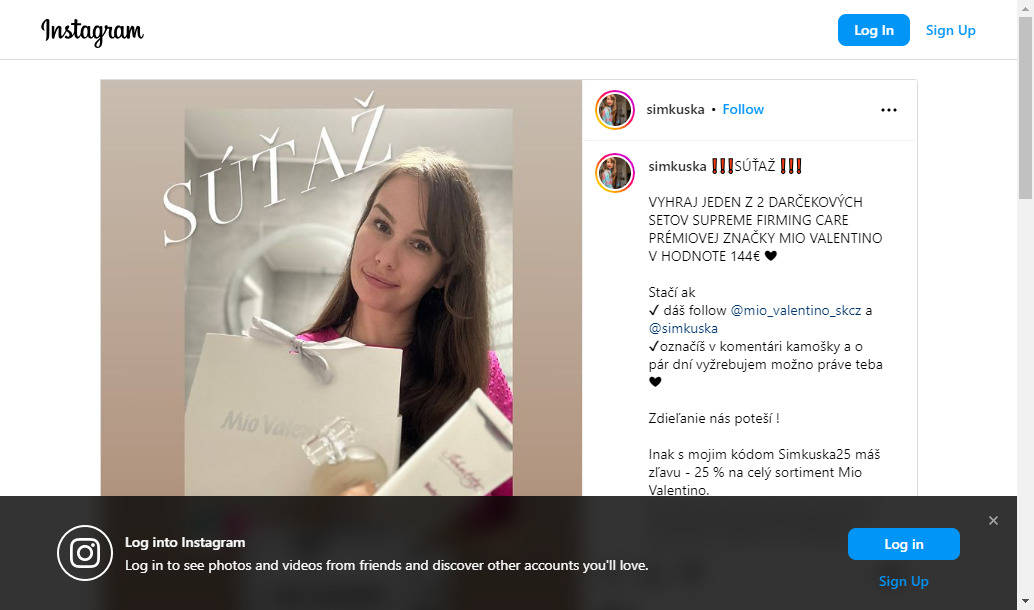Click the SÚŤAŽ giveaway post photo
Viewport: 1034px width, 610px height.
point(341,288)
